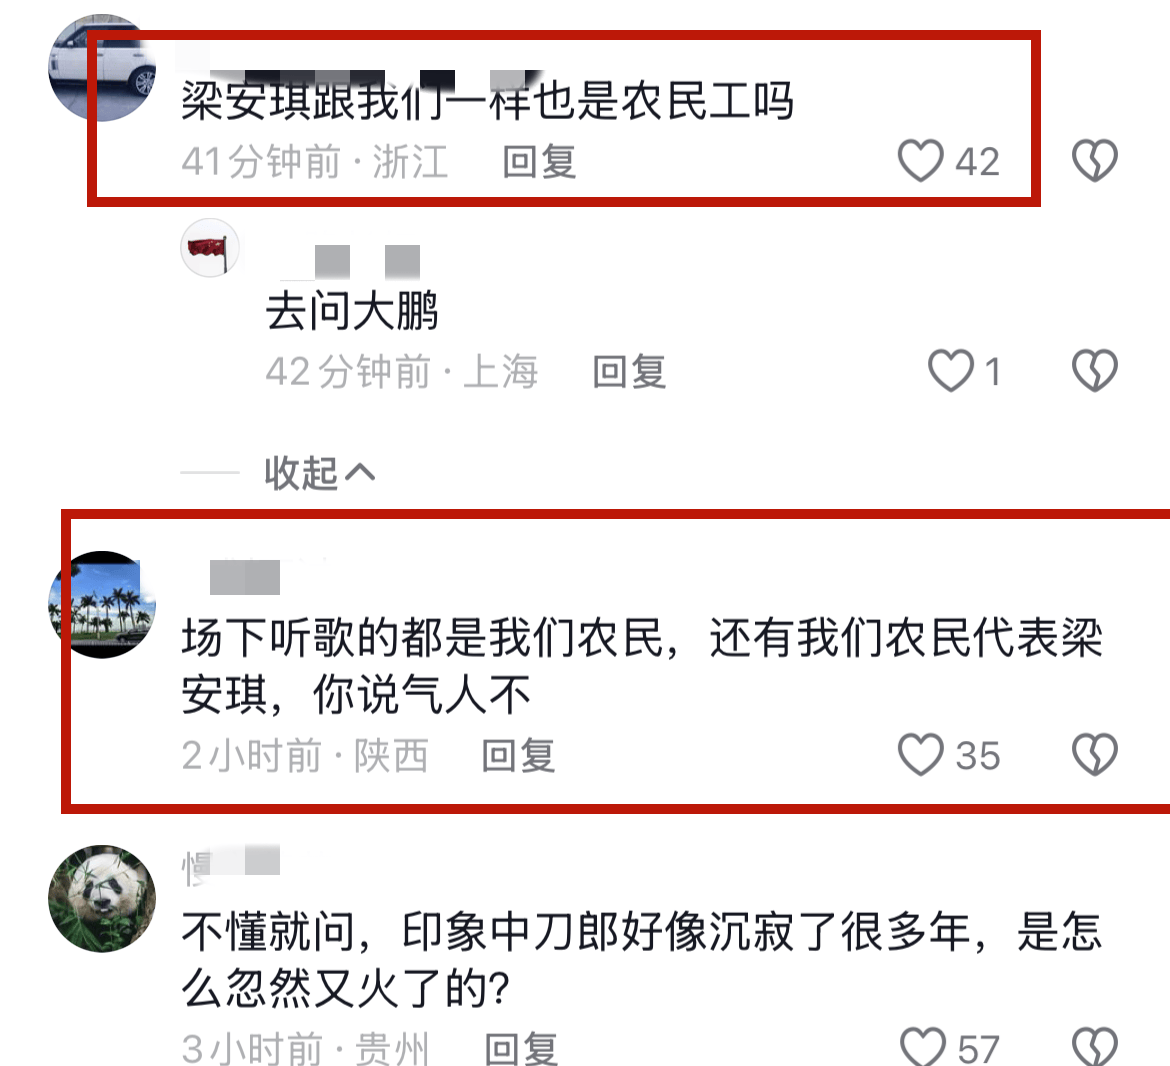1170x1066 pixels.
Task: Dislike the Guizhou comment about 刀郎
Action: [1095, 1047]
